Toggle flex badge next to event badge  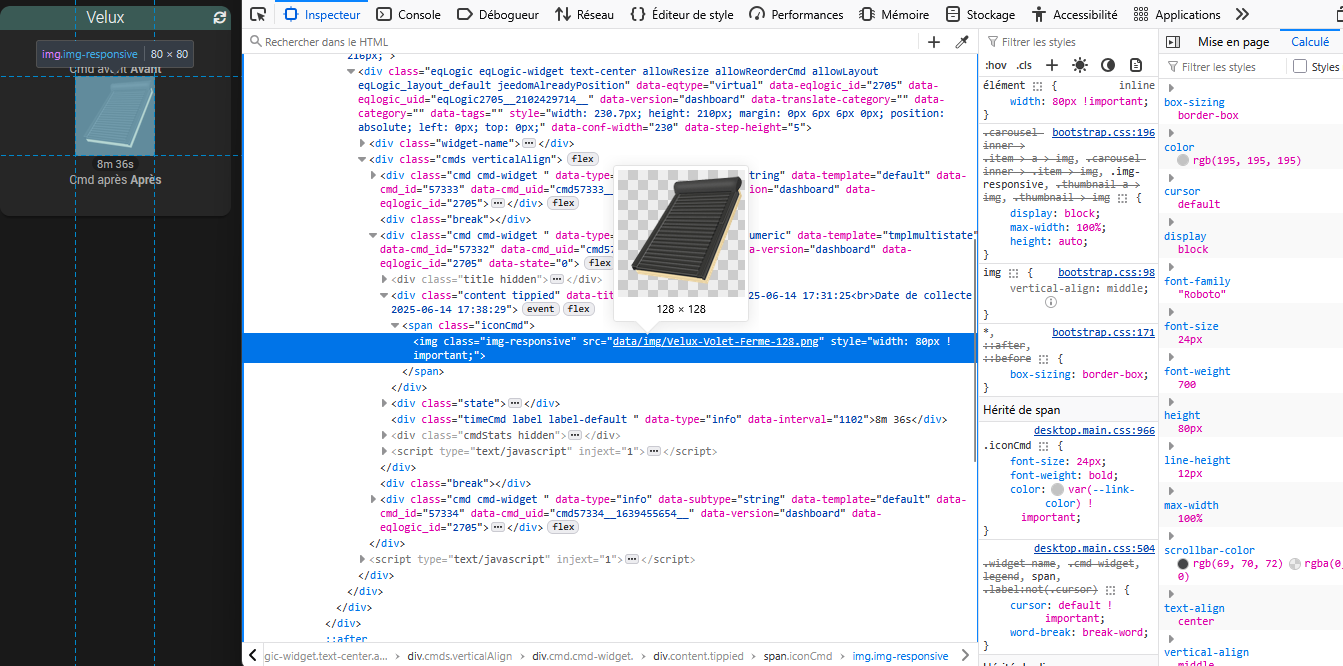coord(578,309)
